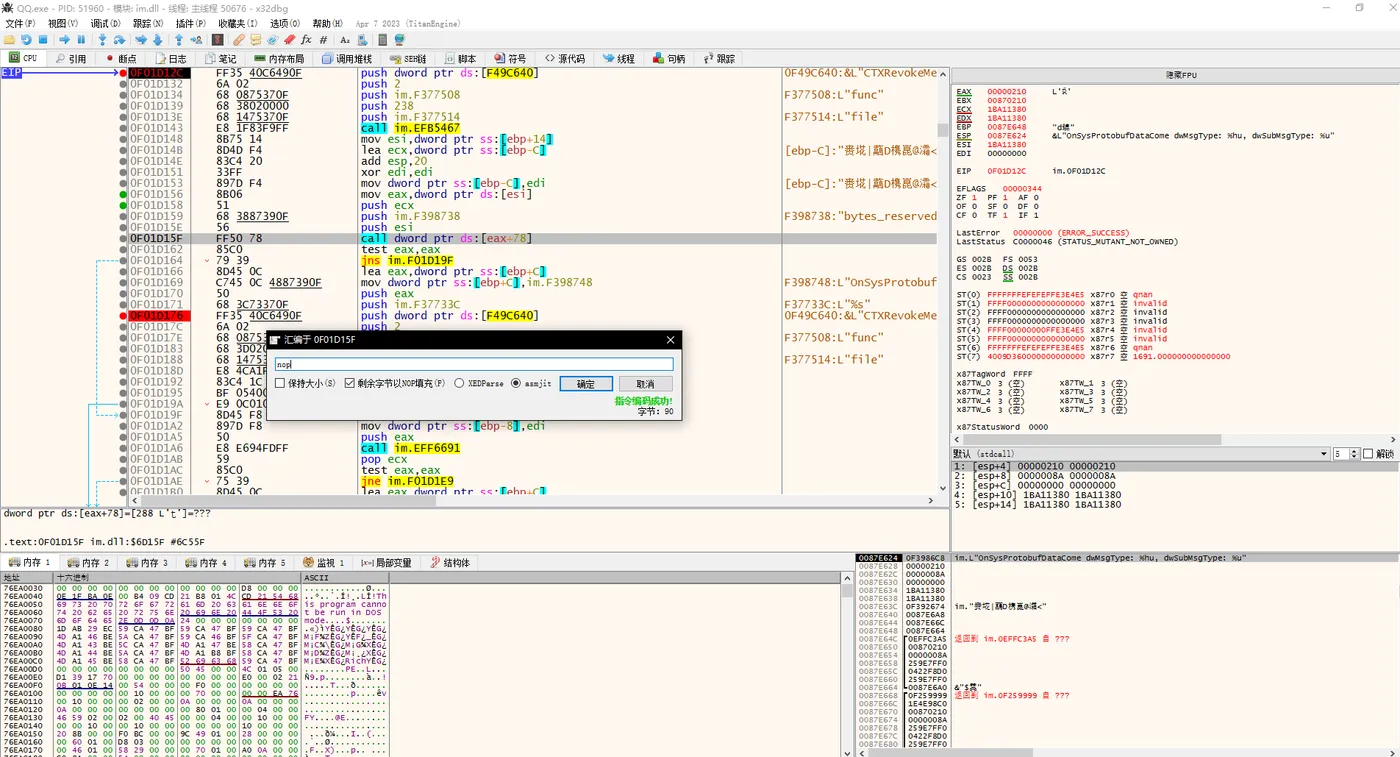Click the Pause execution toolbar icon
The height and width of the screenshot is (757, 1400).
pos(81,40)
